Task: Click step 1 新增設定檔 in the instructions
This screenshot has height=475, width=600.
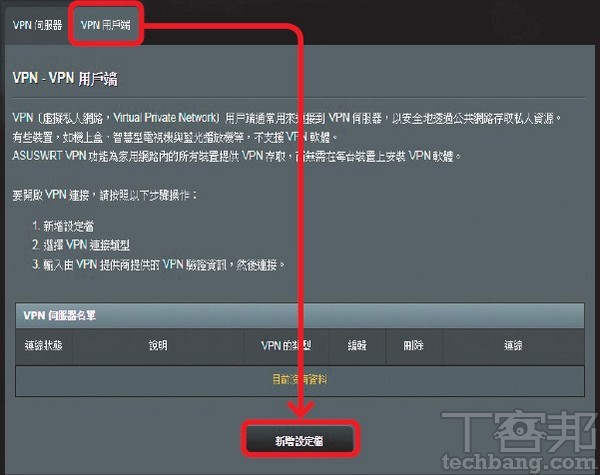Action: pos(63,226)
